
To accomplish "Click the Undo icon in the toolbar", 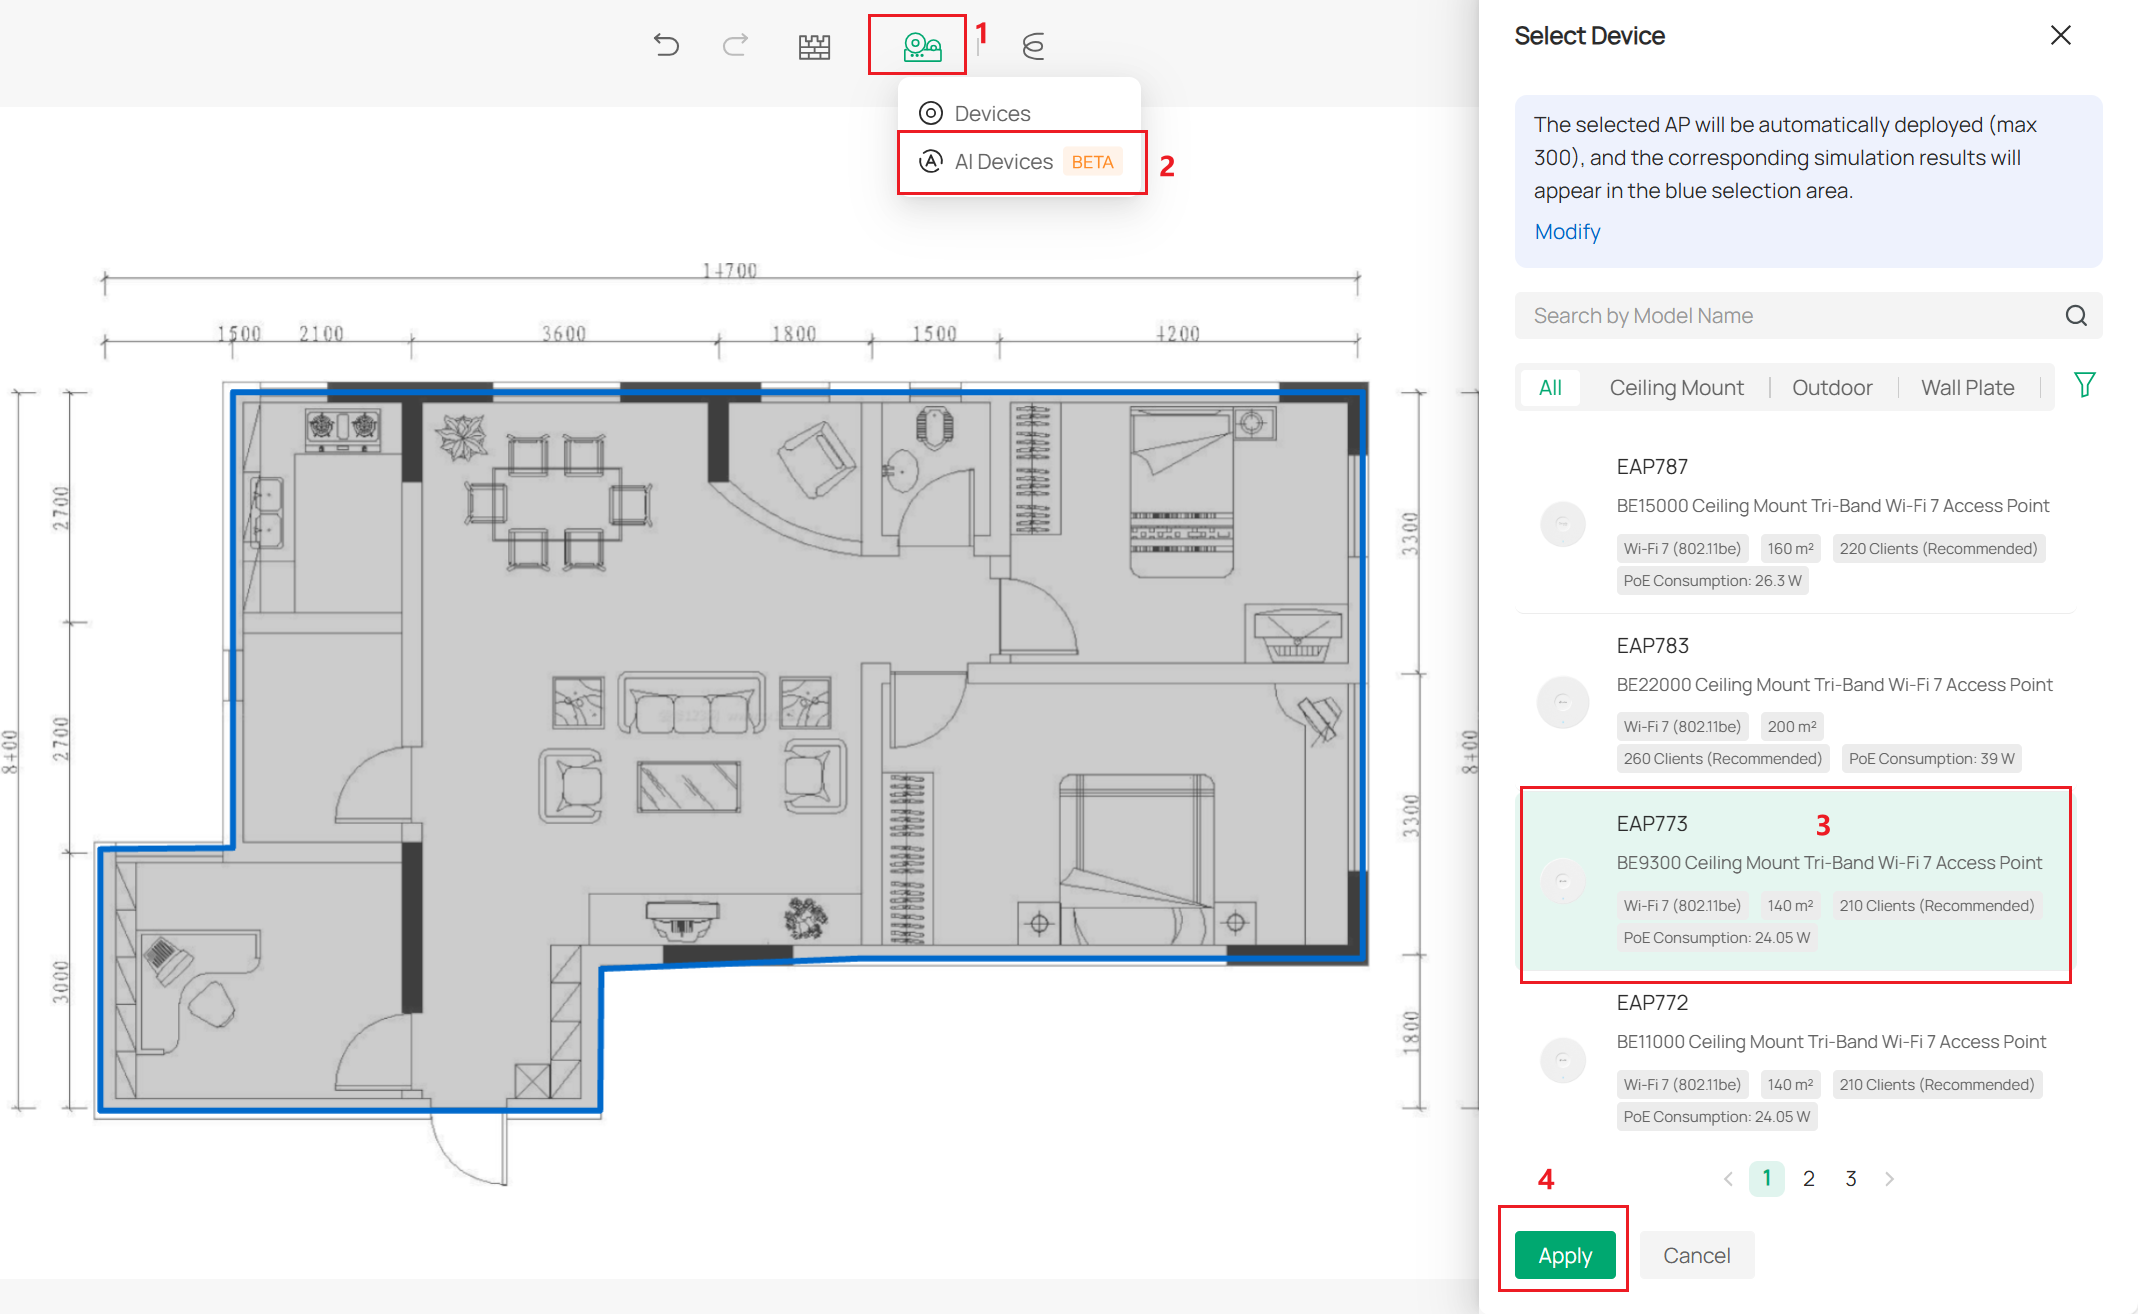I will pyautogui.click(x=667, y=45).
